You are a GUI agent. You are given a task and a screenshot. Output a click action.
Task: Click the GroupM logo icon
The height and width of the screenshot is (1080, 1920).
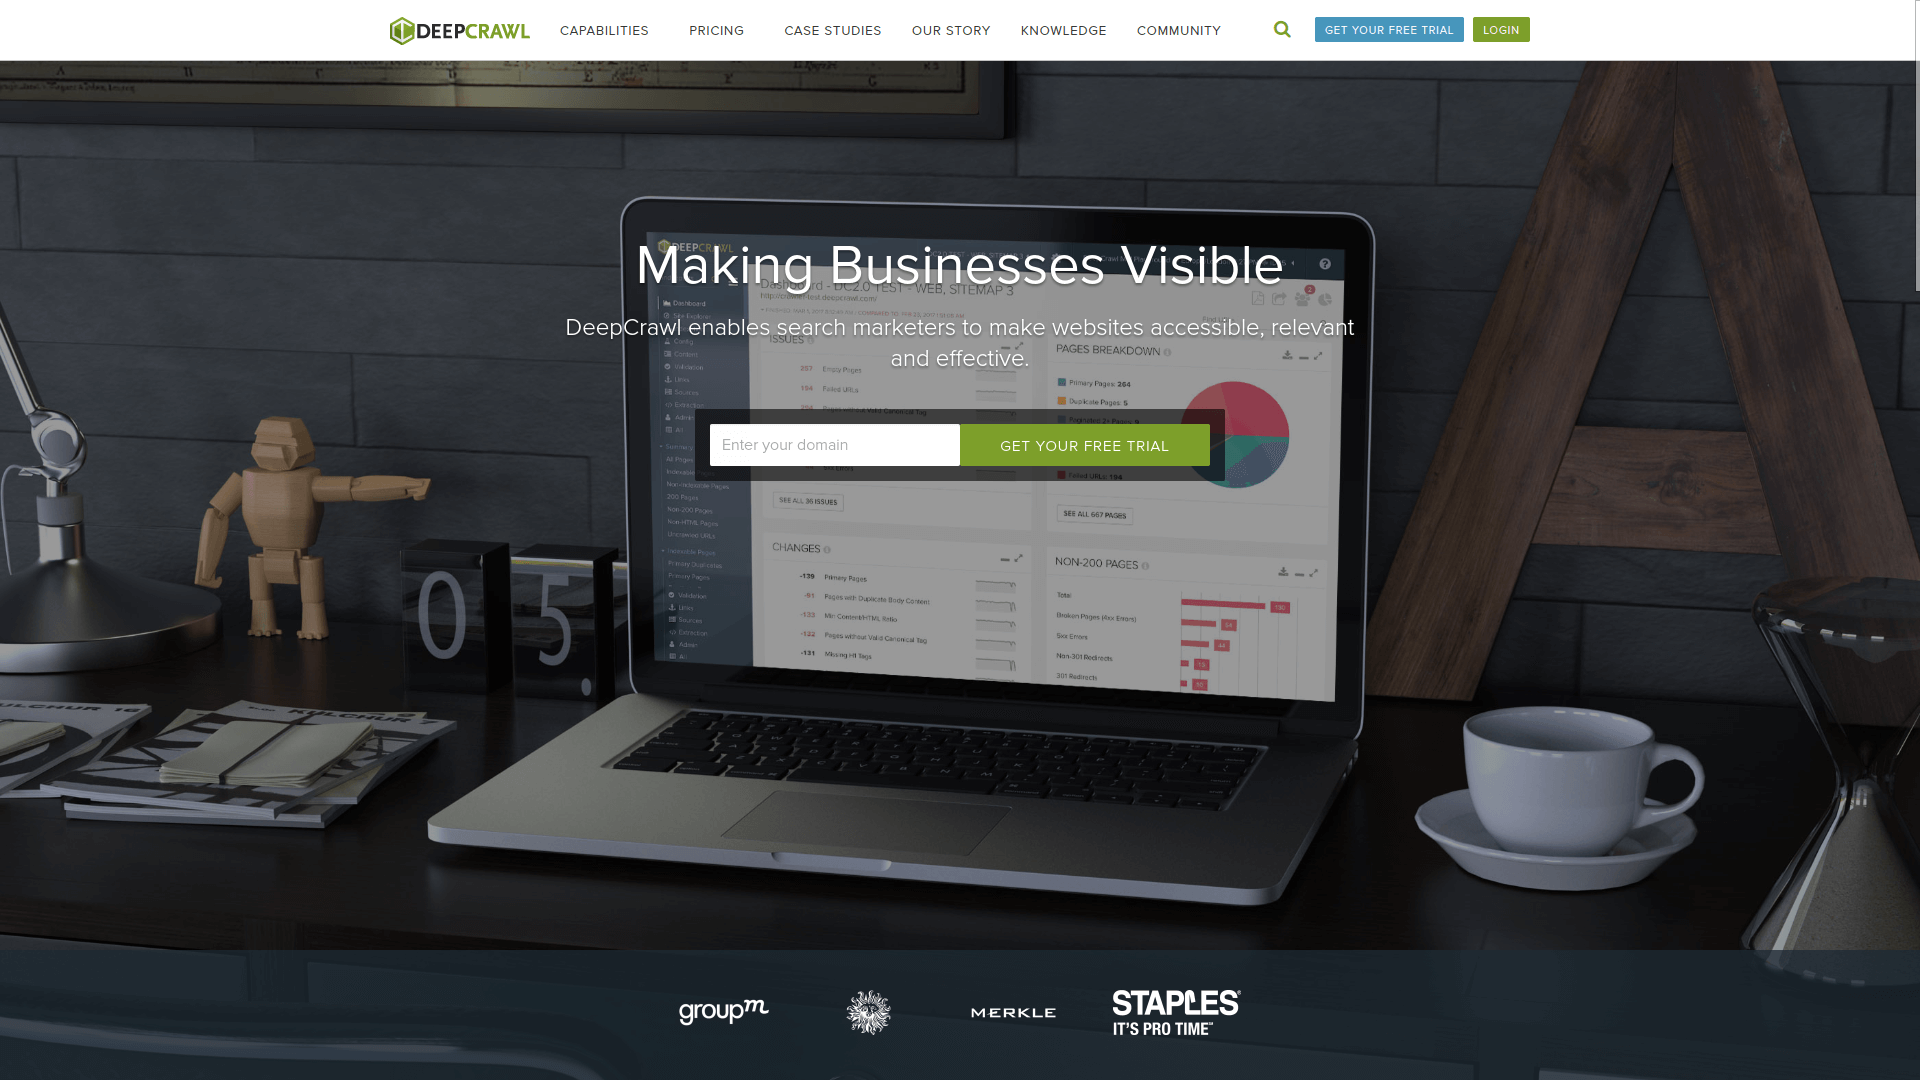point(723,1010)
